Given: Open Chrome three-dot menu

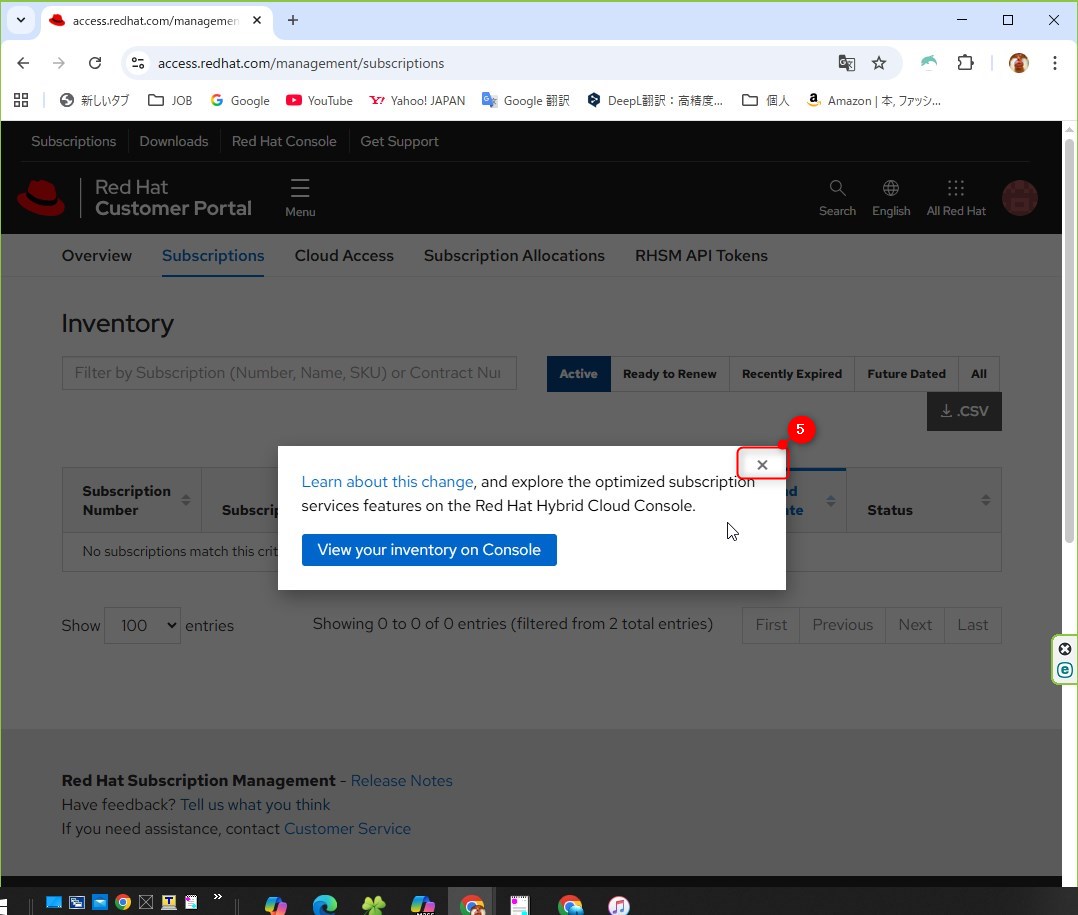Looking at the screenshot, I should 1055,63.
